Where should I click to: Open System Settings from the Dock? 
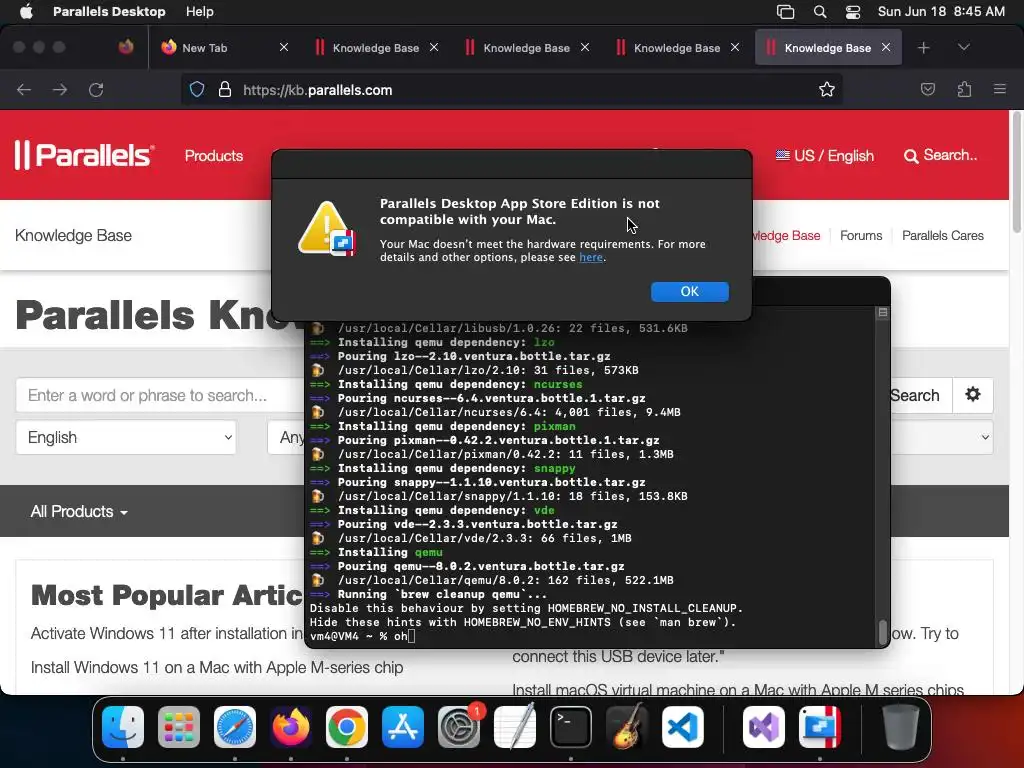pos(459,727)
